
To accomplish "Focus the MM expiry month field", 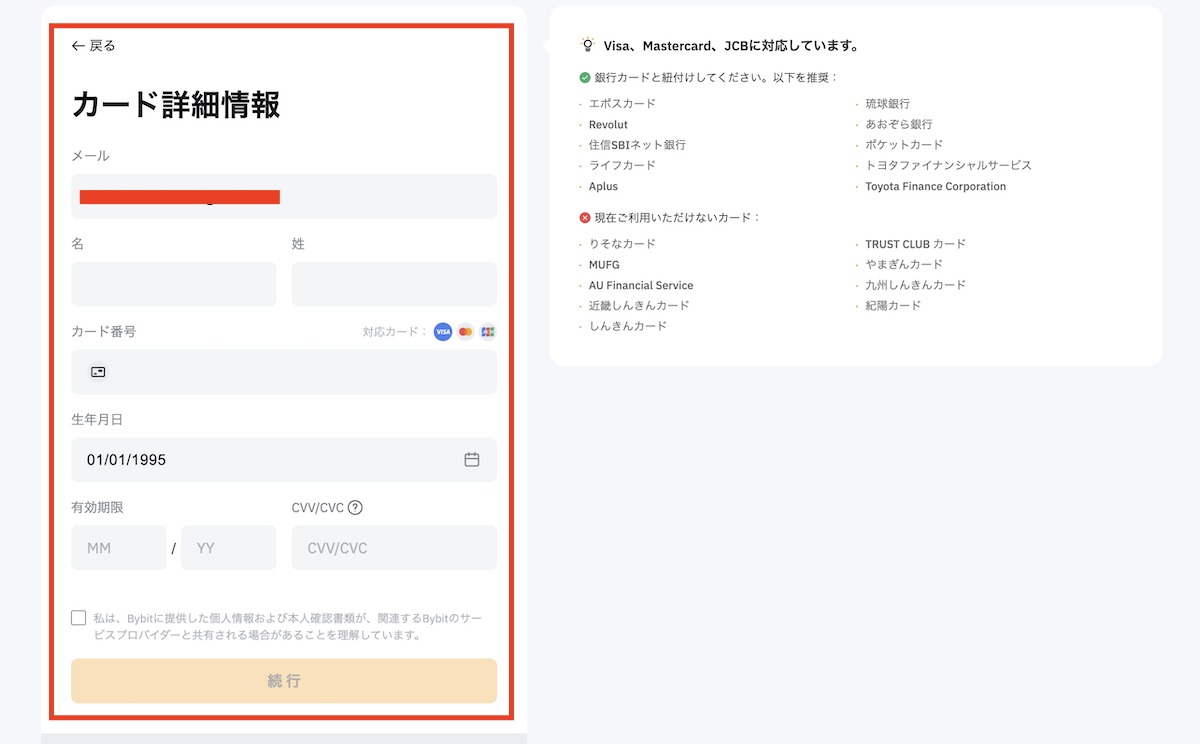I will pos(119,548).
